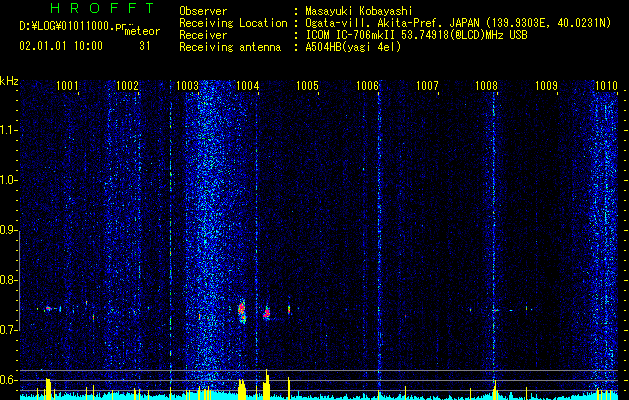Click the tallest yellow power bar after 1004
This screenshot has height=400, width=629.
pyautogui.click(x=267, y=383)
